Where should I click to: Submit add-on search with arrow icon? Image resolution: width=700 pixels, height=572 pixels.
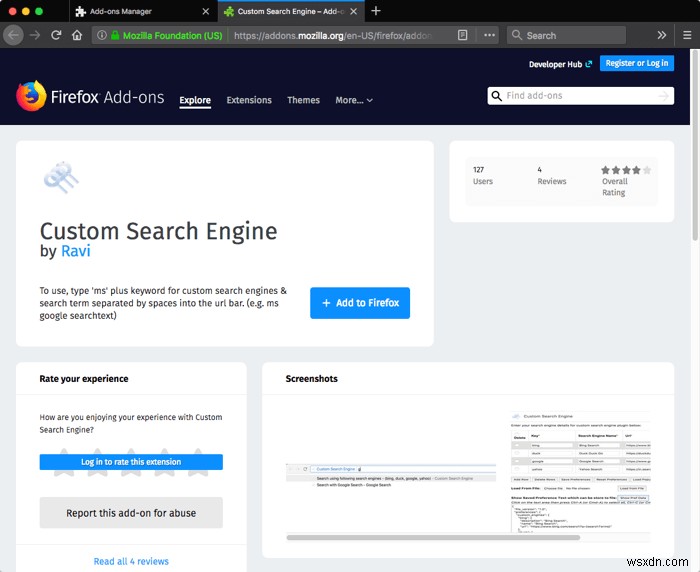click(x=664, y=96)
